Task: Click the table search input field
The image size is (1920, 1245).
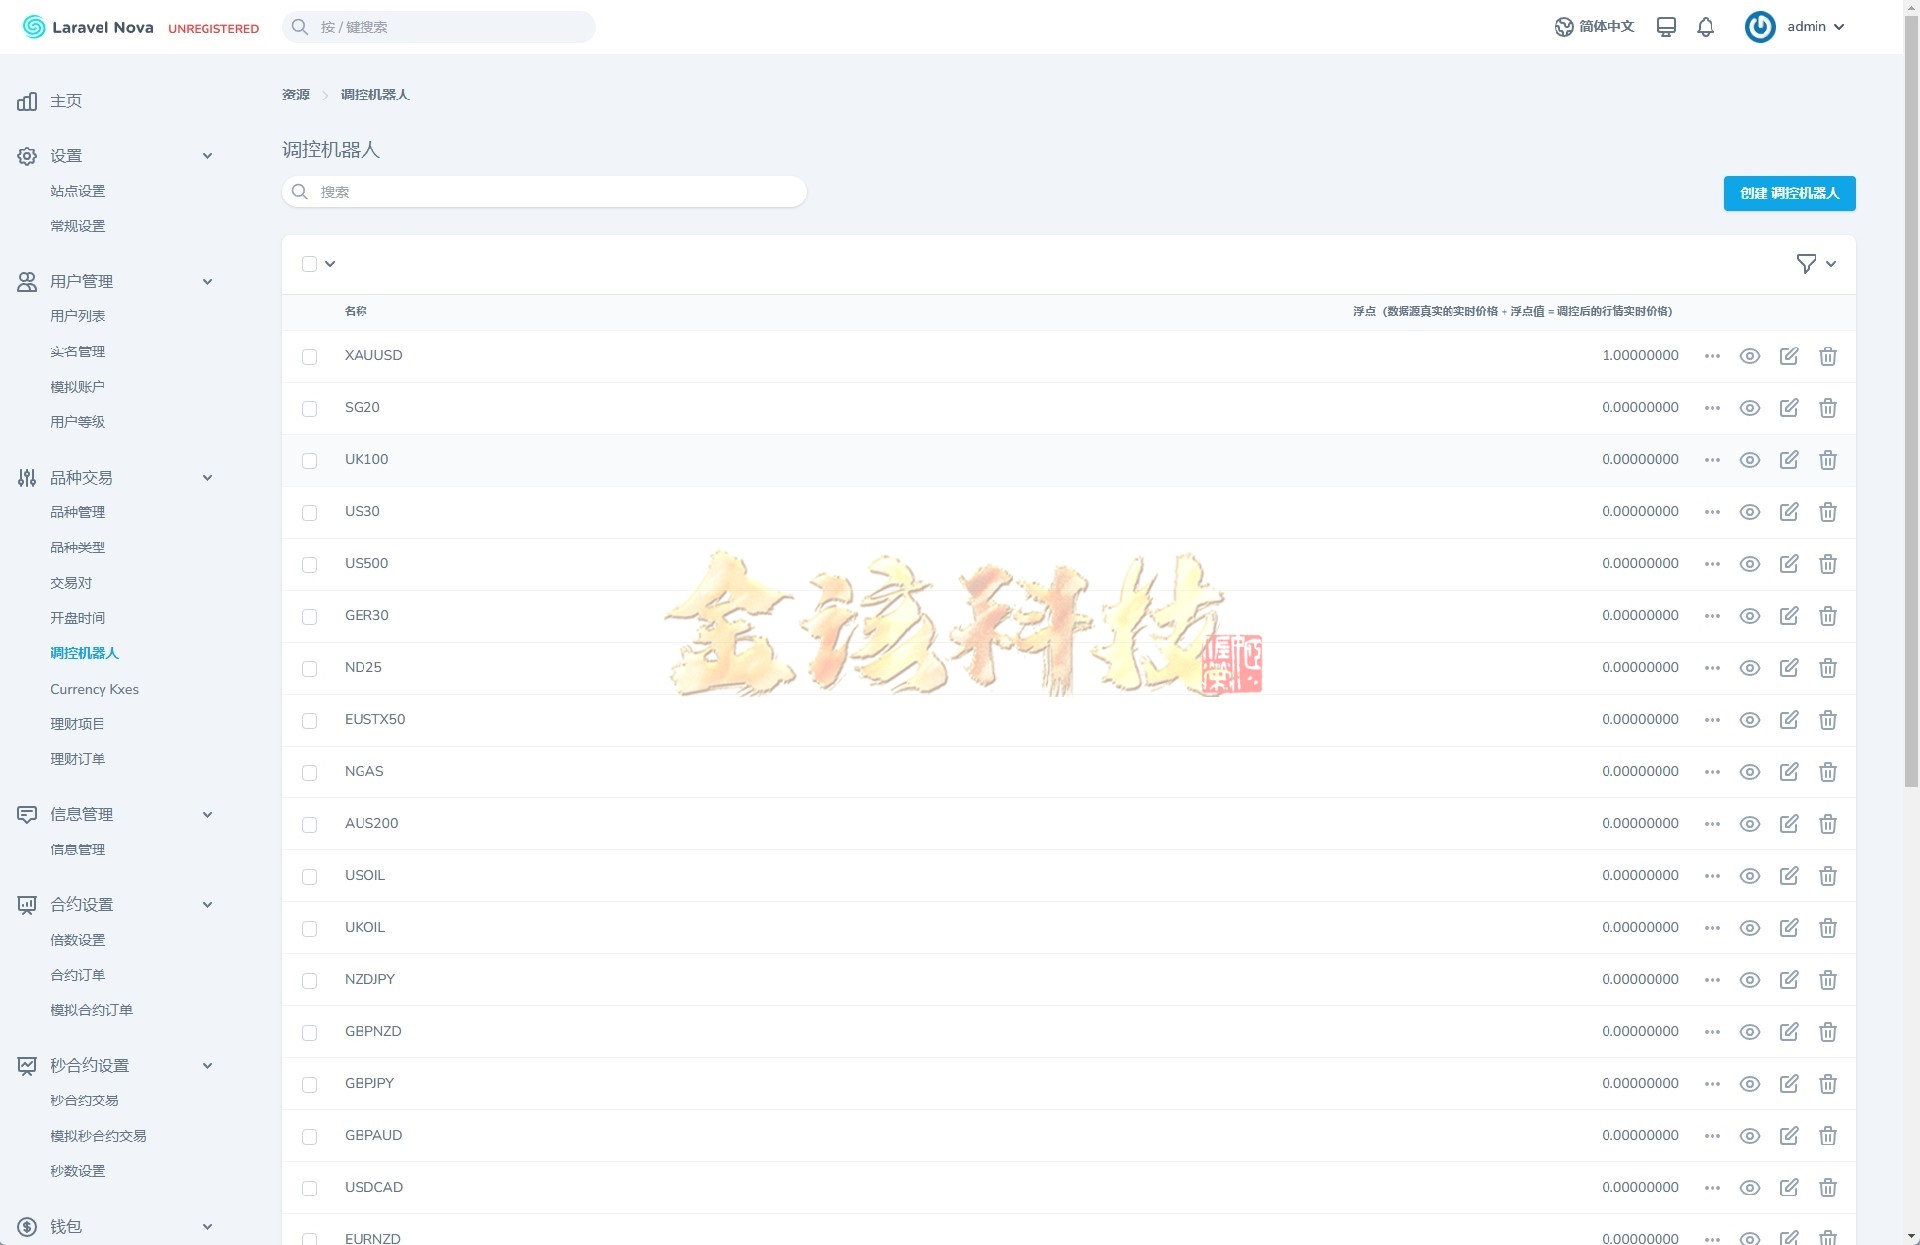Action: [x=543, y=191]
